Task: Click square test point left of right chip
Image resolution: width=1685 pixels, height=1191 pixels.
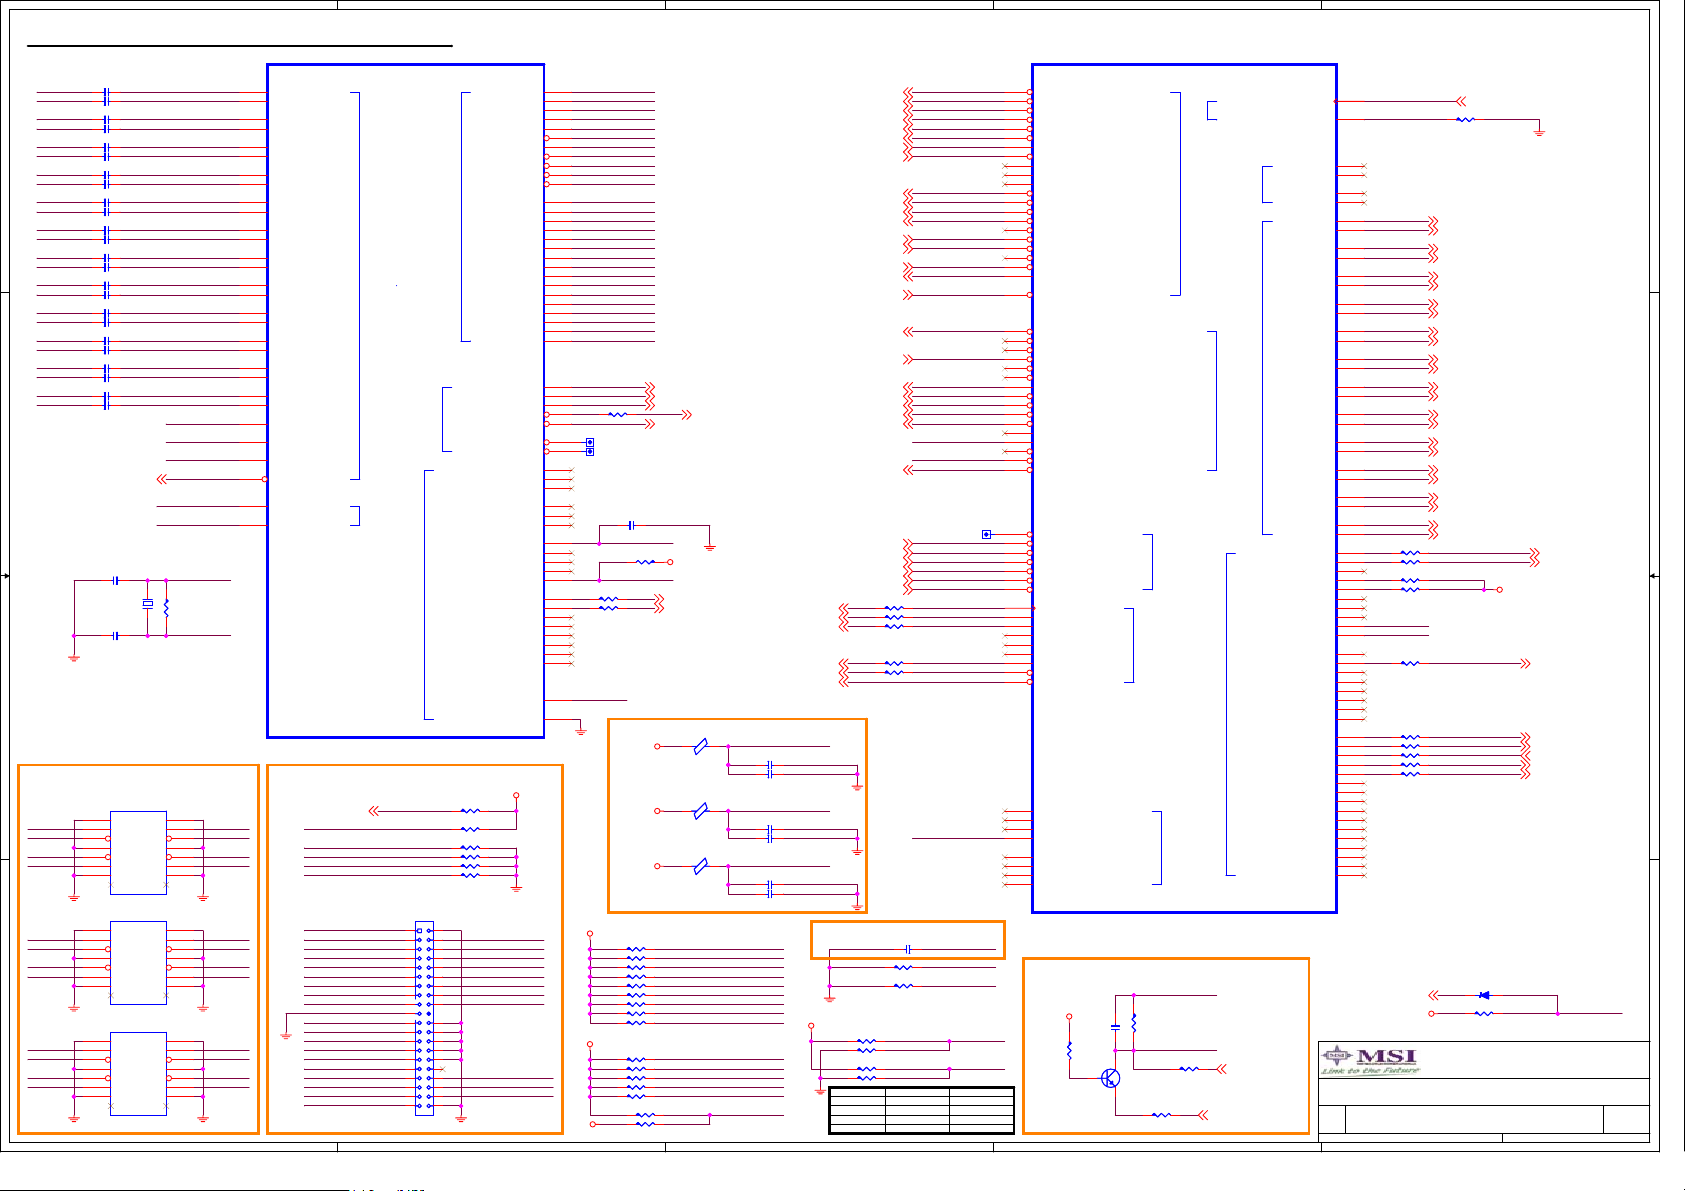Action: click(x=987, y=535)
